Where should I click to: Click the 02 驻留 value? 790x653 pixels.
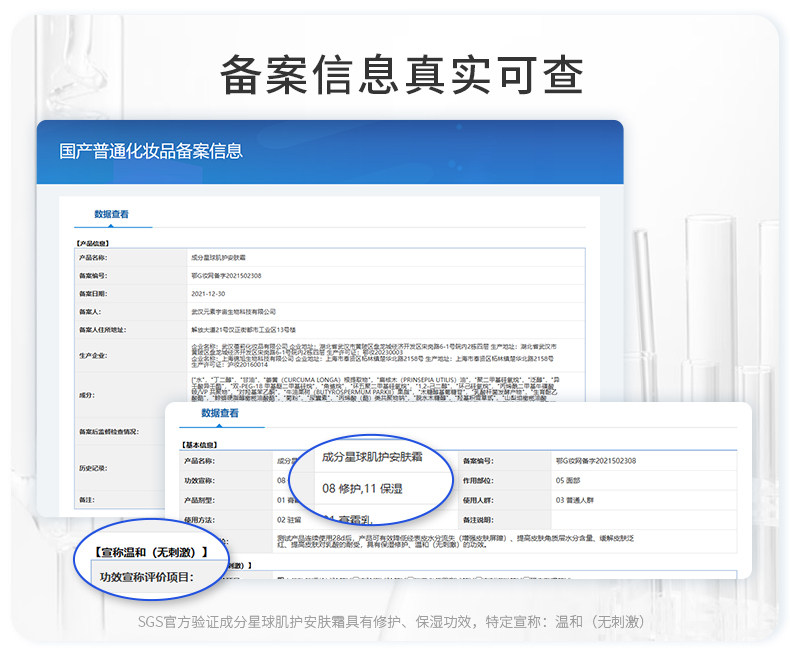pos(289,519)
